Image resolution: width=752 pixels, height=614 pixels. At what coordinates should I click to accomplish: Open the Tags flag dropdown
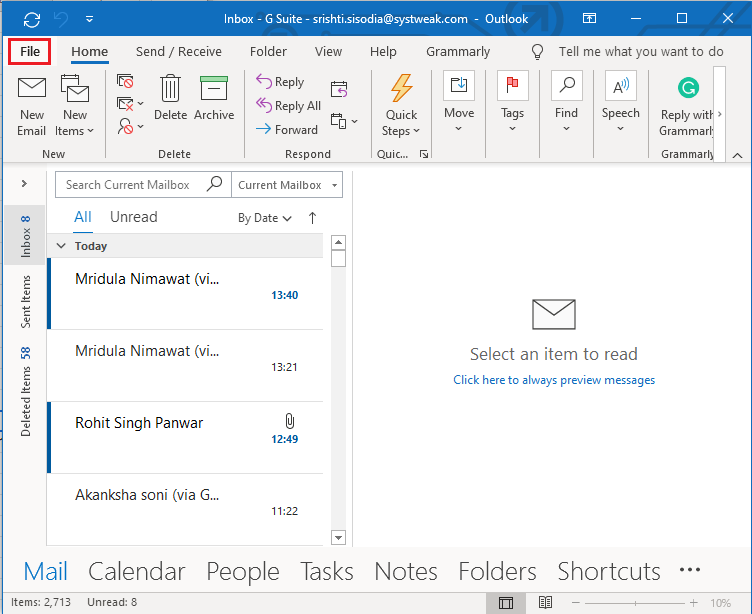pos(513,102)
